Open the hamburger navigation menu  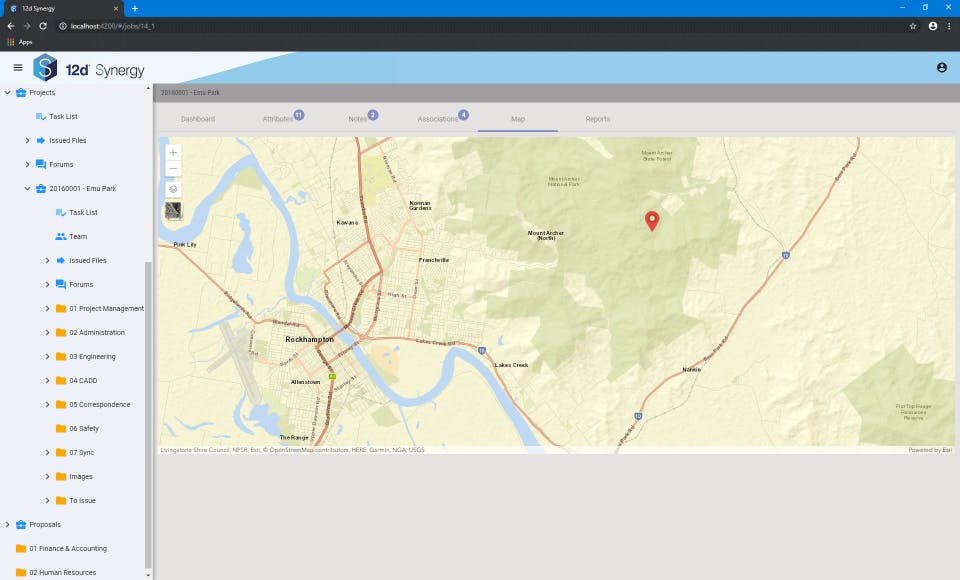coord(18,67)
